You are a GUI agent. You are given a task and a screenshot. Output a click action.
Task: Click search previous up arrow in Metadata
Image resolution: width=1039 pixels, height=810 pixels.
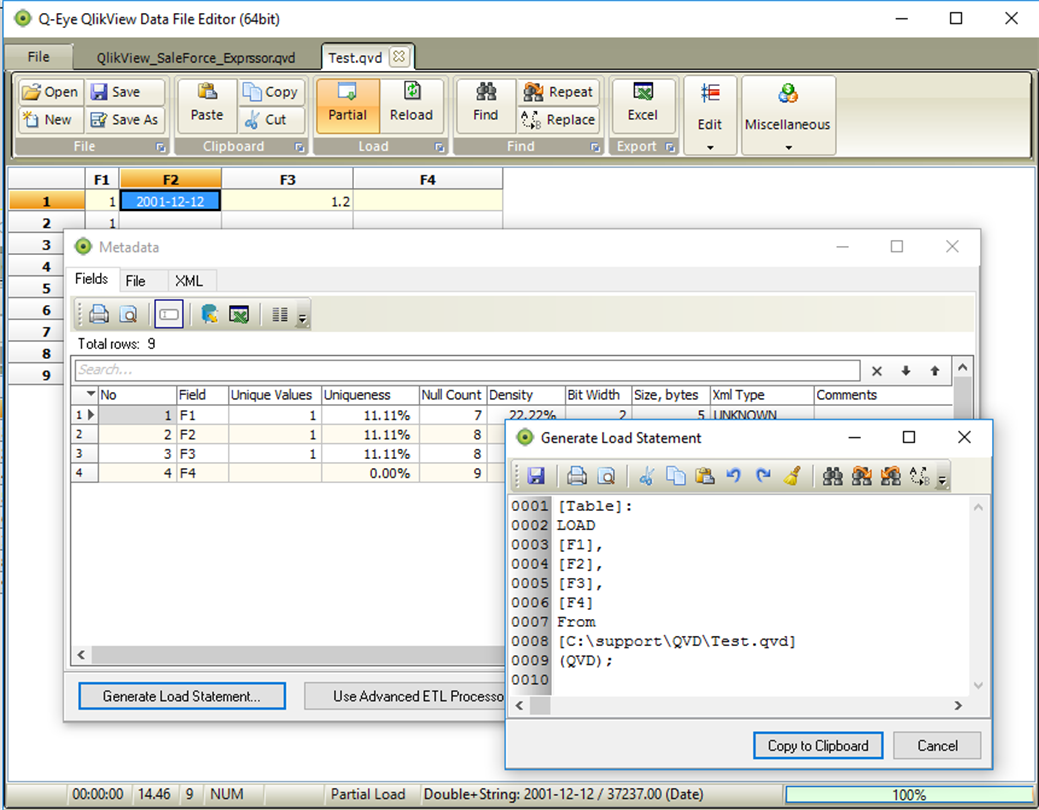tap(934, 371)
